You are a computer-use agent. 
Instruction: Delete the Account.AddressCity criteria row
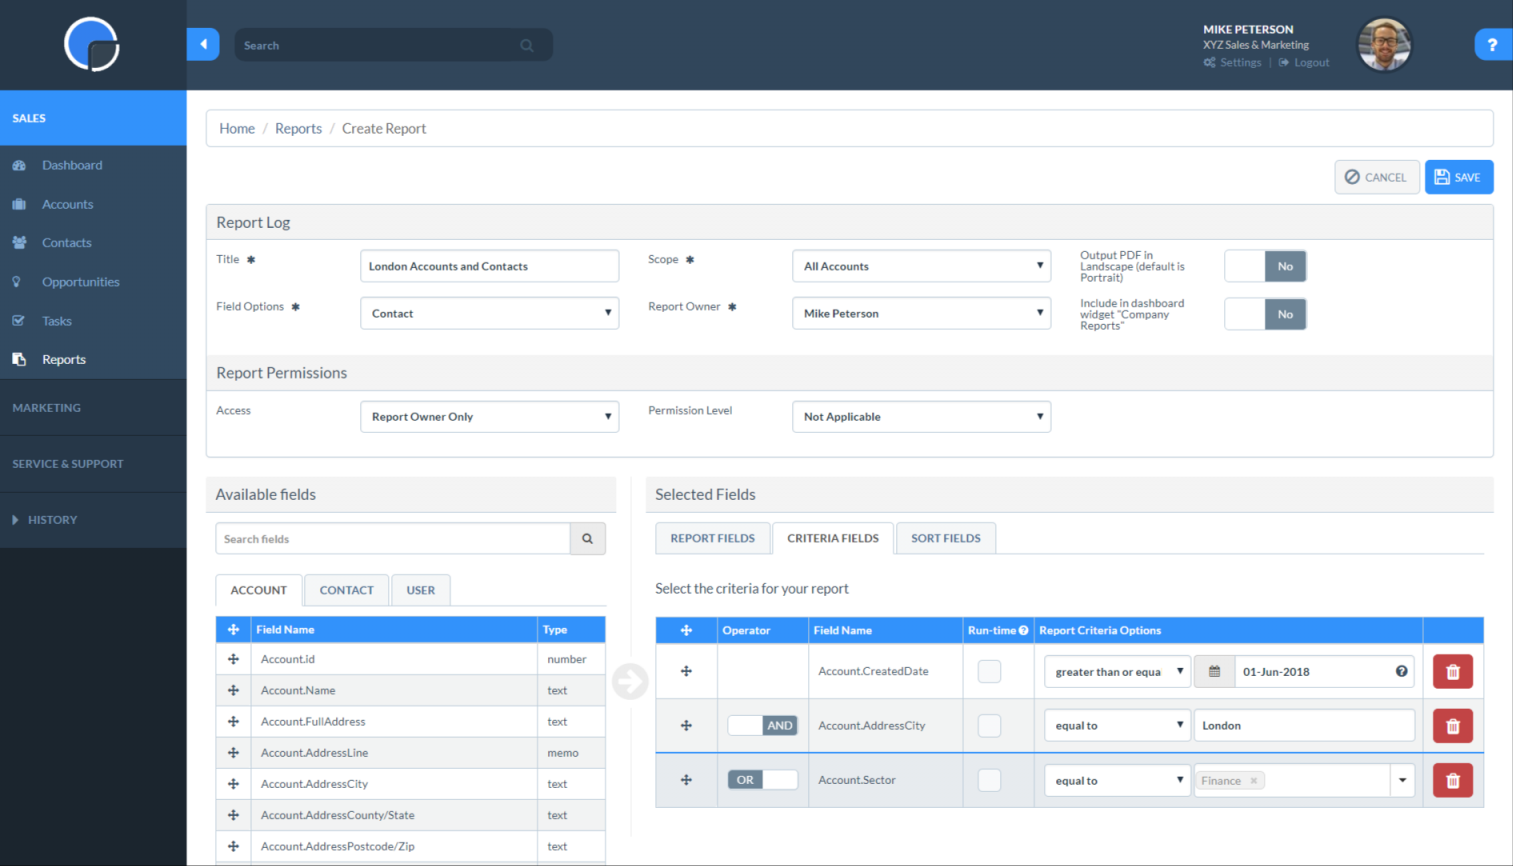click(x=1453, y=726)
